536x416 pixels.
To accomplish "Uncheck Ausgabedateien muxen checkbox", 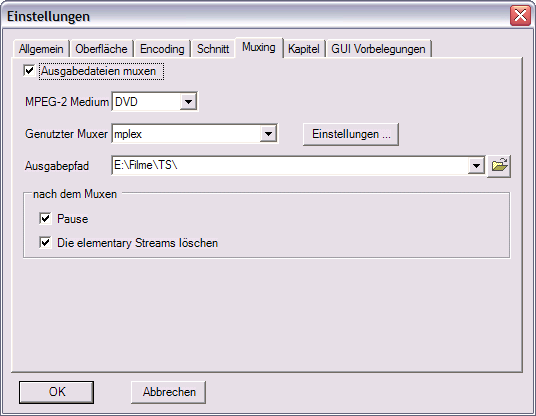I will (x=29, y=71).
